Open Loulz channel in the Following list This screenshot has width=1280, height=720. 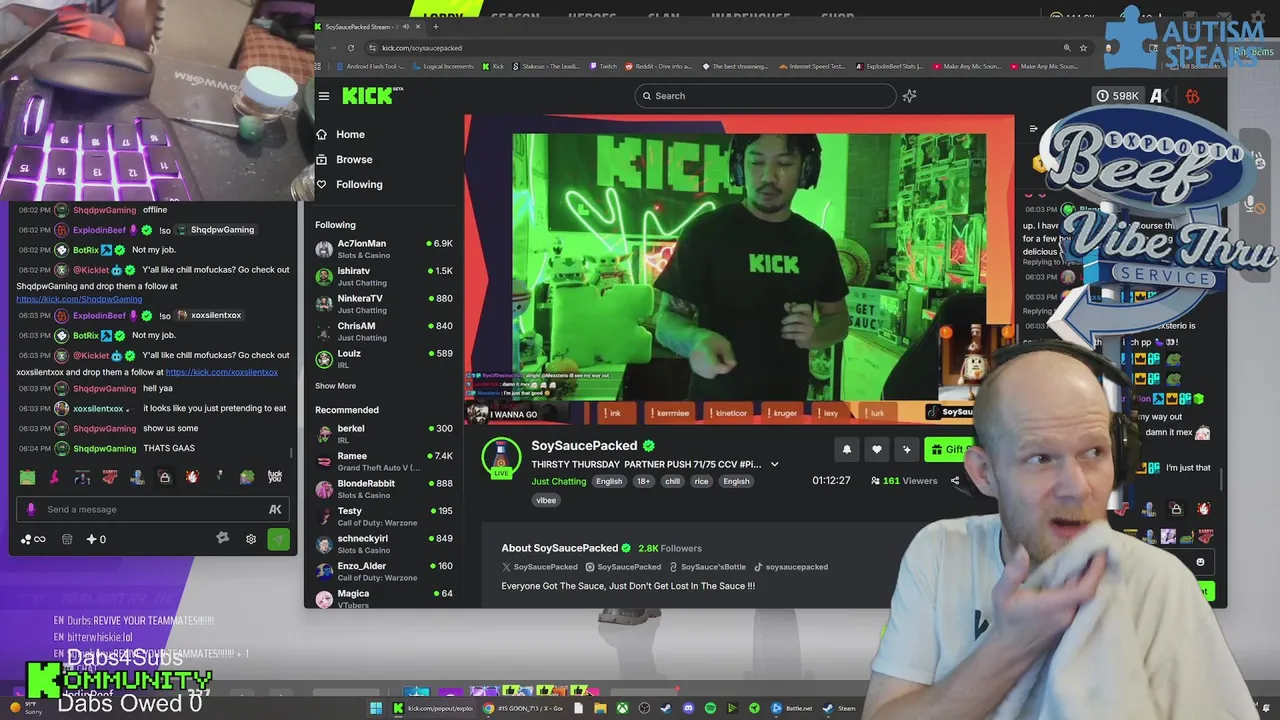pos(384,359)
